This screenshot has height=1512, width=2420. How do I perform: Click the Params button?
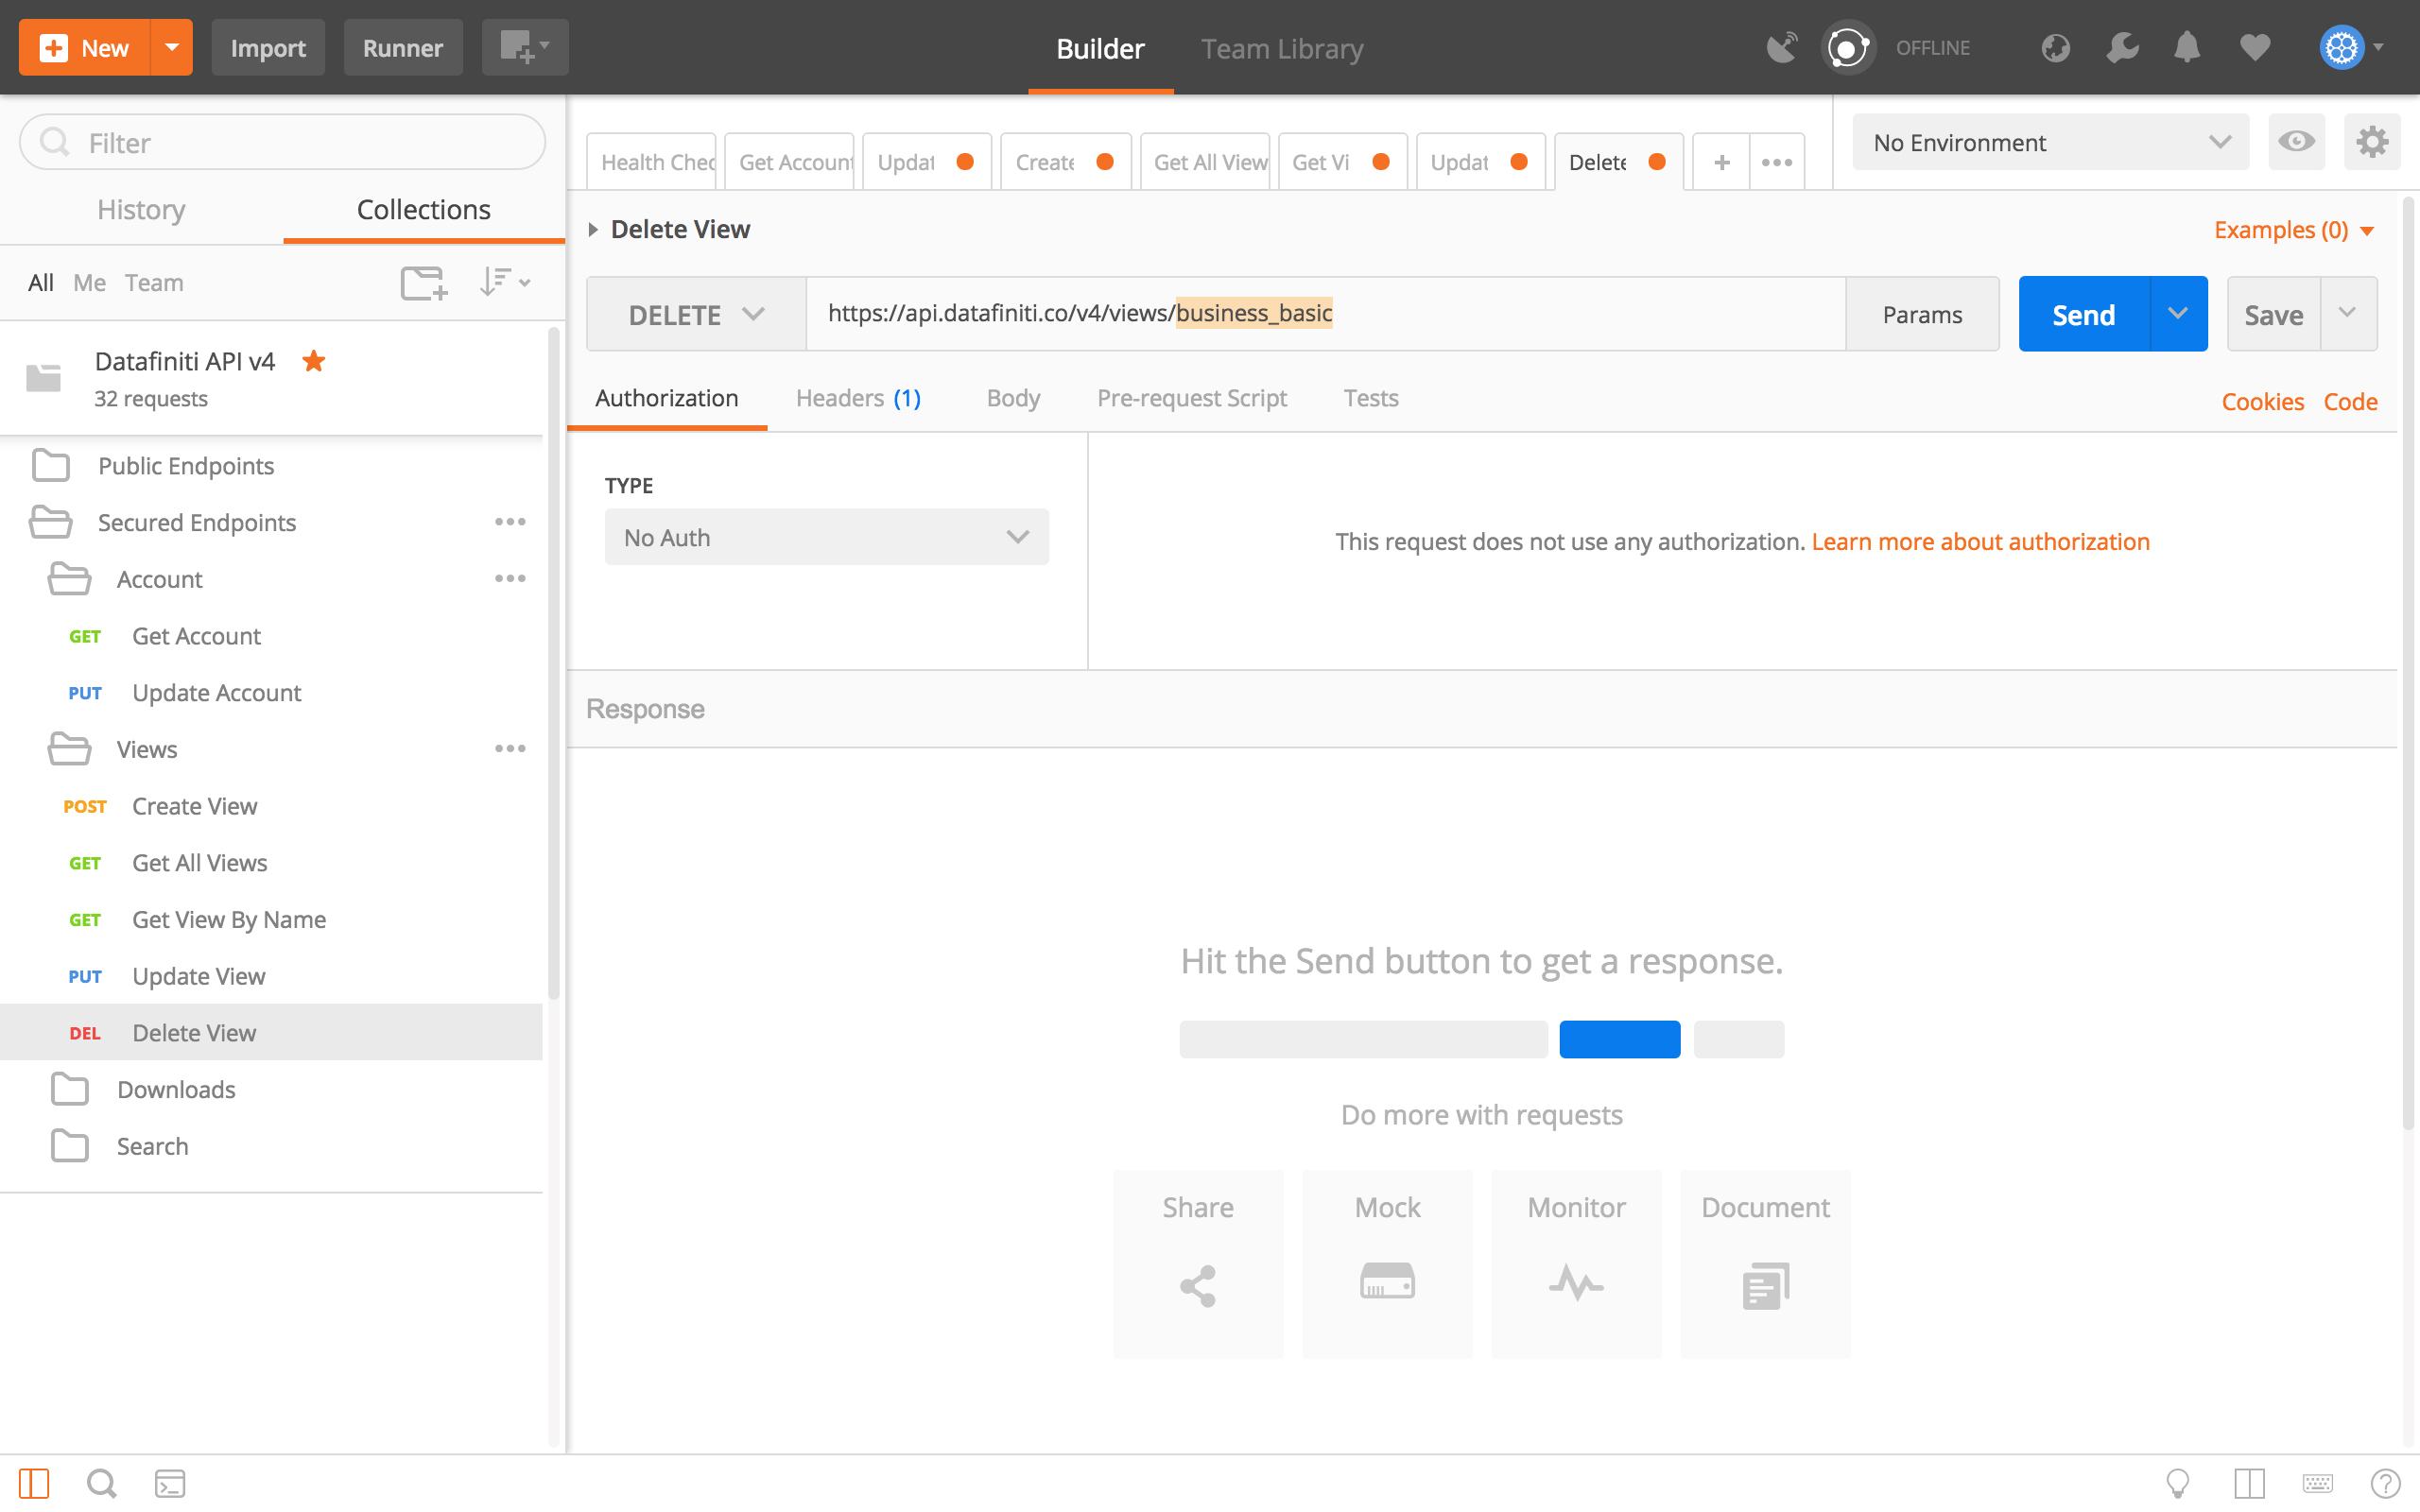click(x=1922, y=314)
